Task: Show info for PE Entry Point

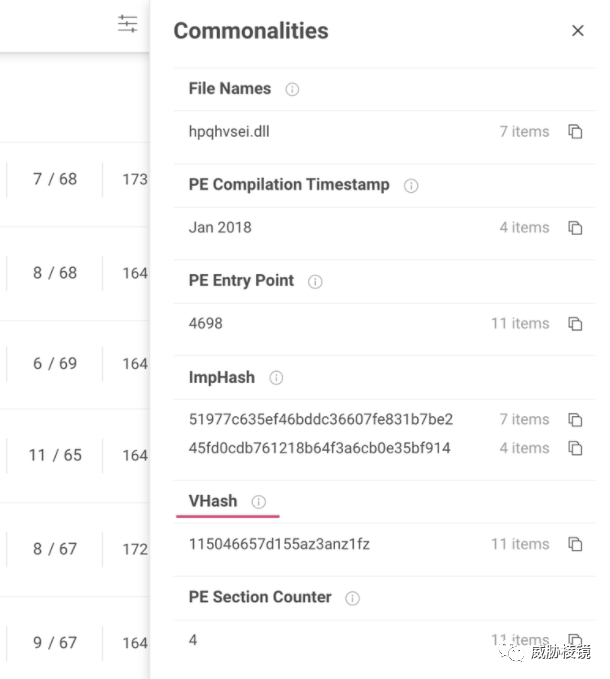Action: tap(315, 282)
